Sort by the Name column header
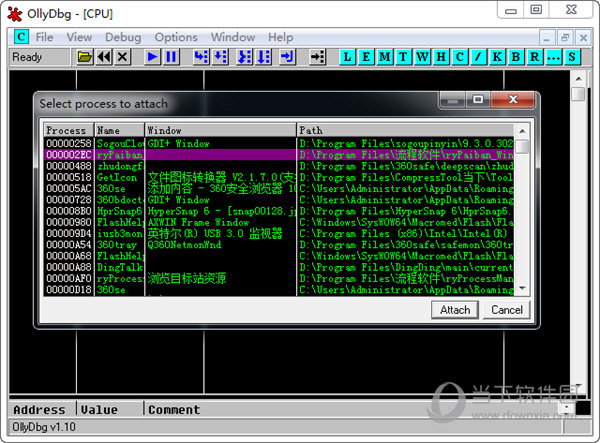This screenshot has height=443, width=600. tap(119, 130)
